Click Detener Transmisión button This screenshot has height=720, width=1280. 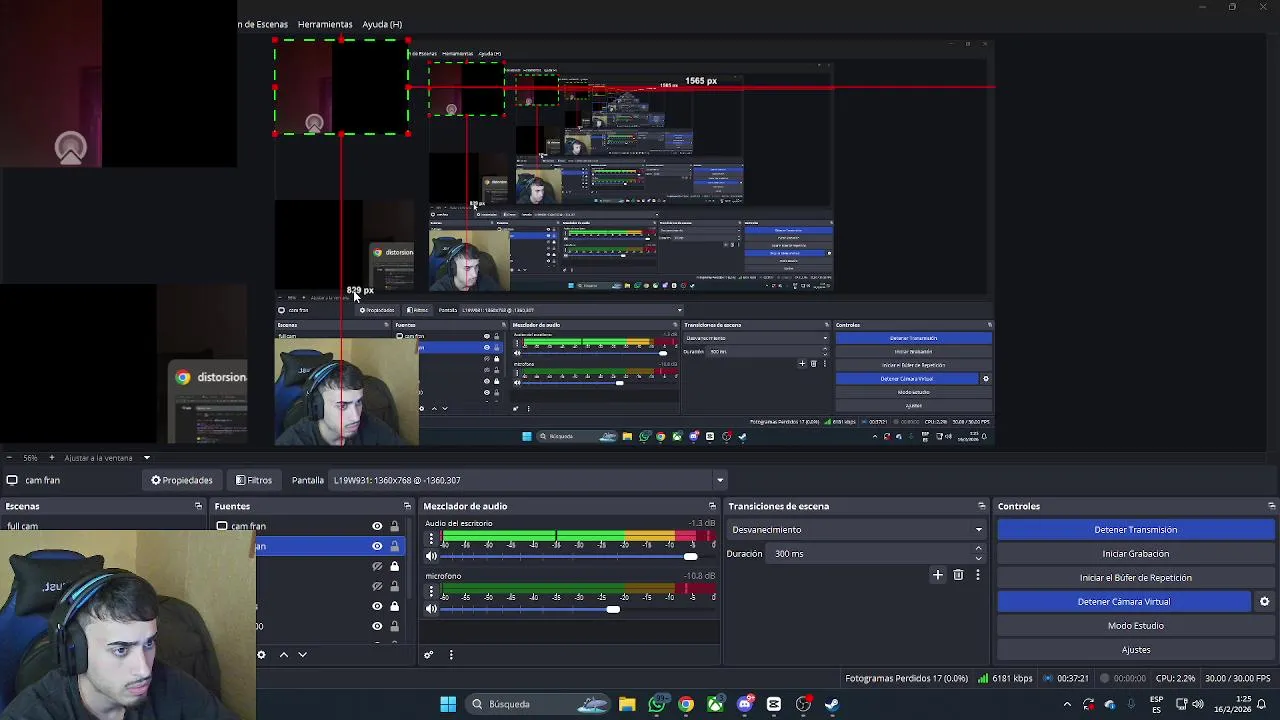click(1135, 530)
